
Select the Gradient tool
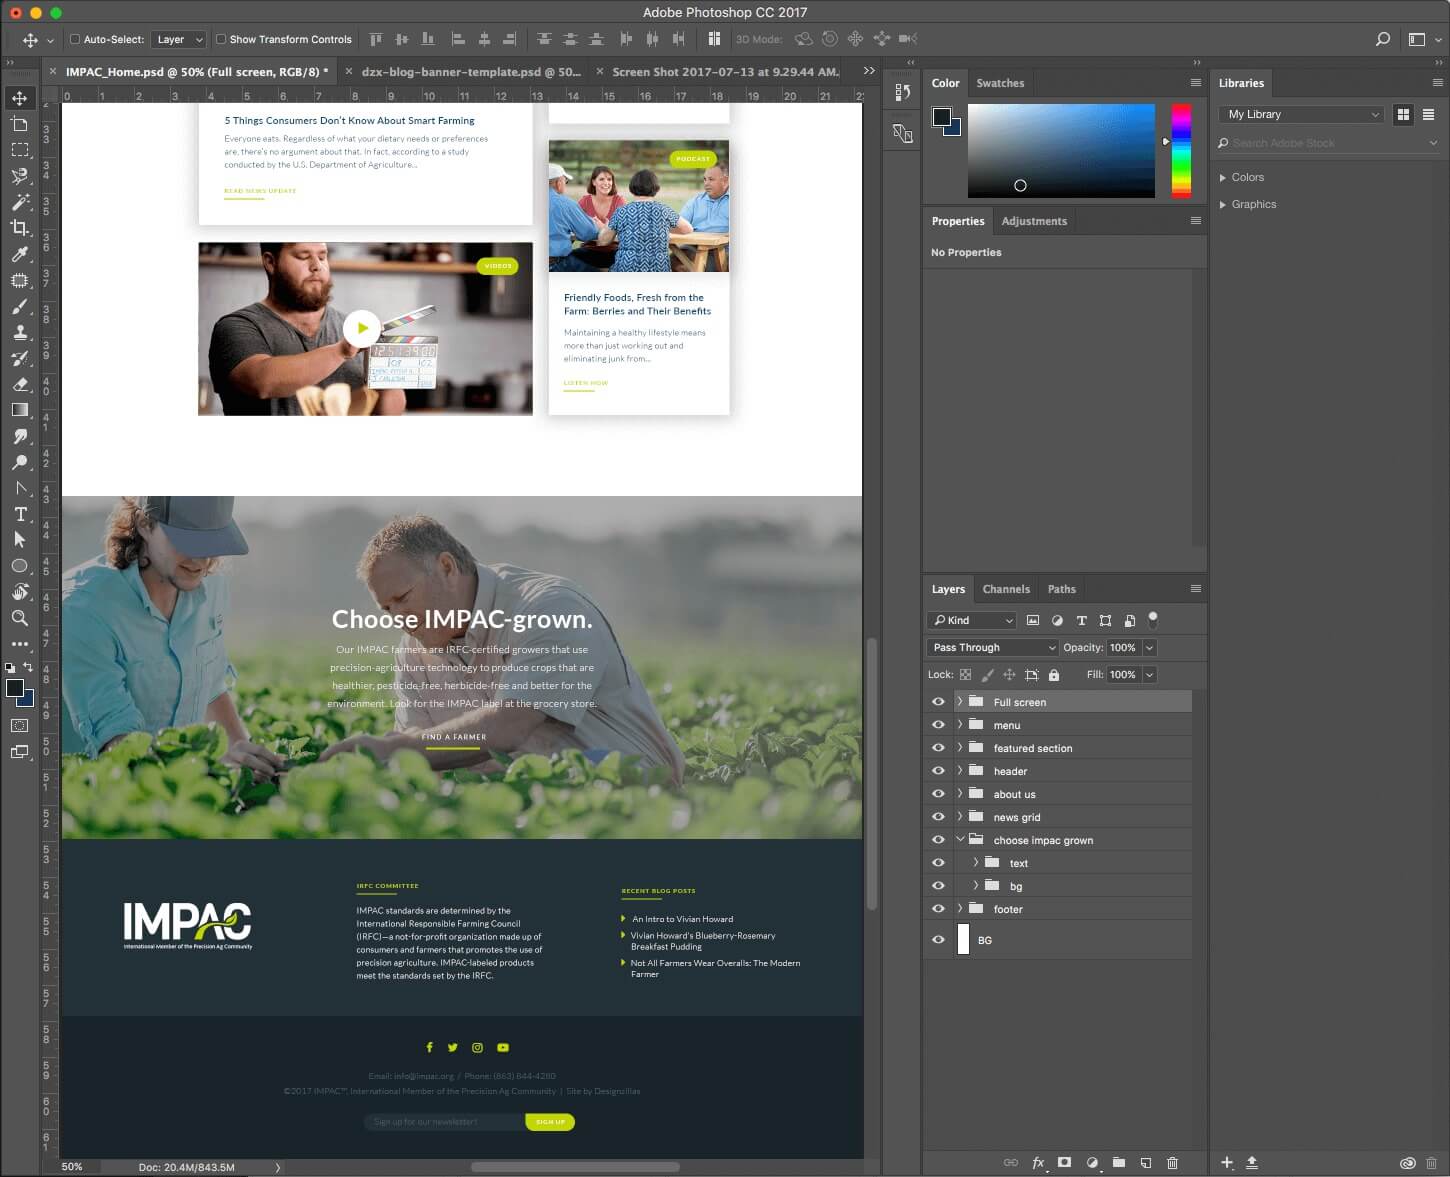pyautogui.click(x=20, y=410)
